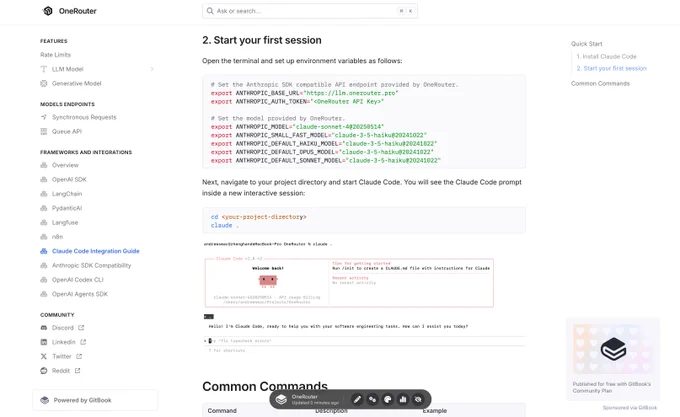Image resolution: width=680 pixels, height=417 pixels.
Task: Go to Queue API page
Action: click(x=67, y=131)
